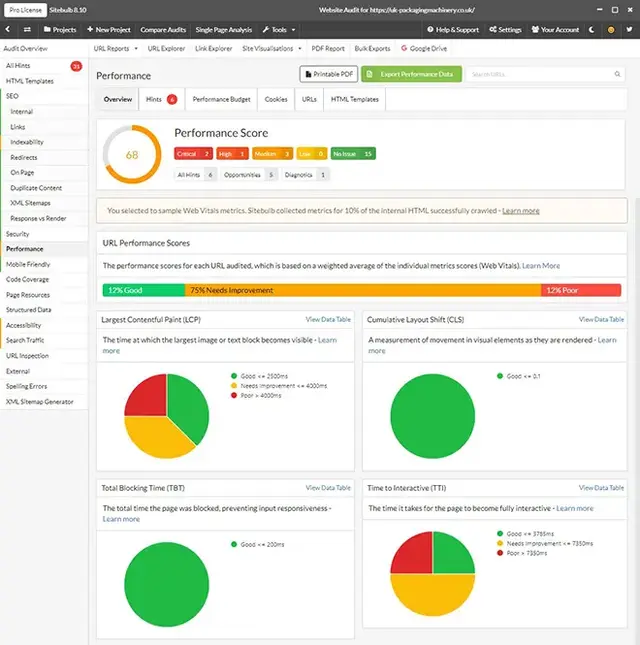Image resolution: width=640 pixels, height=645 pixels.
Task: Open Your Account menu
Action: 555,30
